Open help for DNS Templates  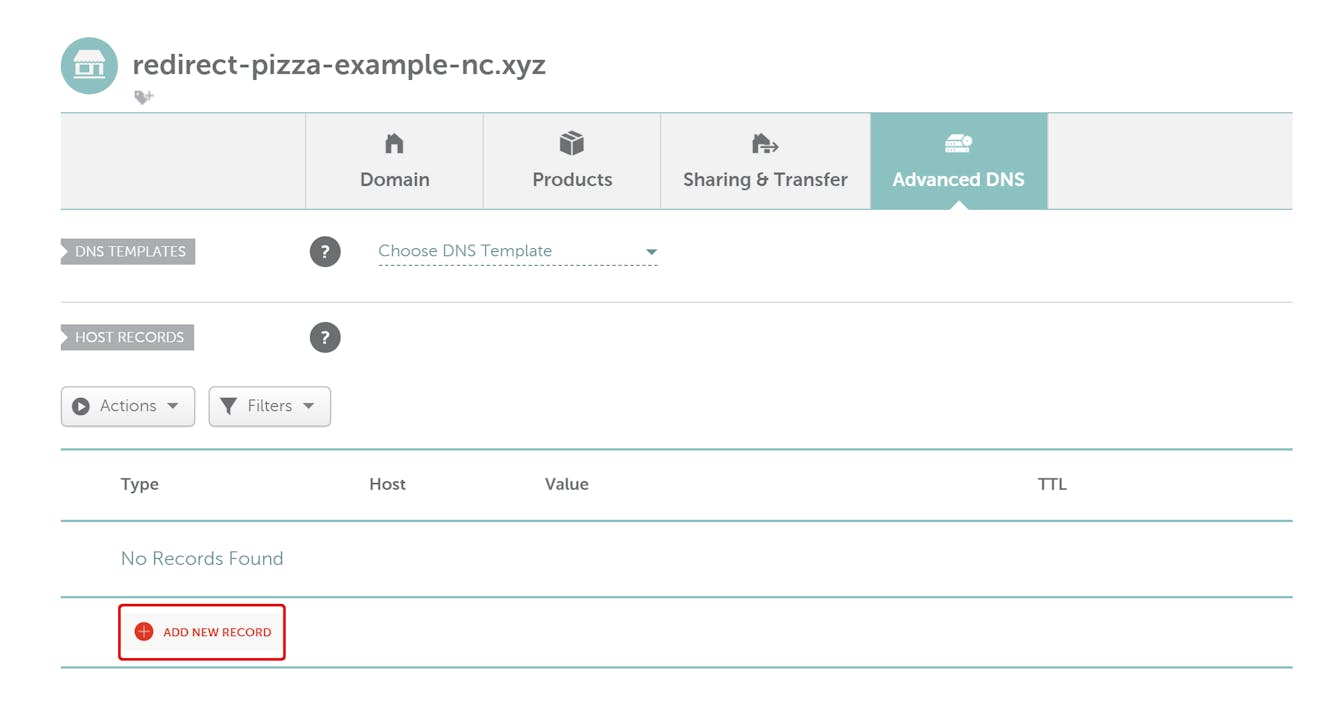pyautogui.click(x=325, y=252)
